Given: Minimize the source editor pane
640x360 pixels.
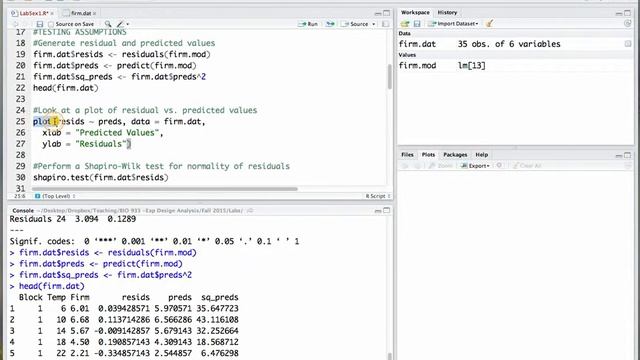Looking at the screenshot, I should tap(378, 13).
